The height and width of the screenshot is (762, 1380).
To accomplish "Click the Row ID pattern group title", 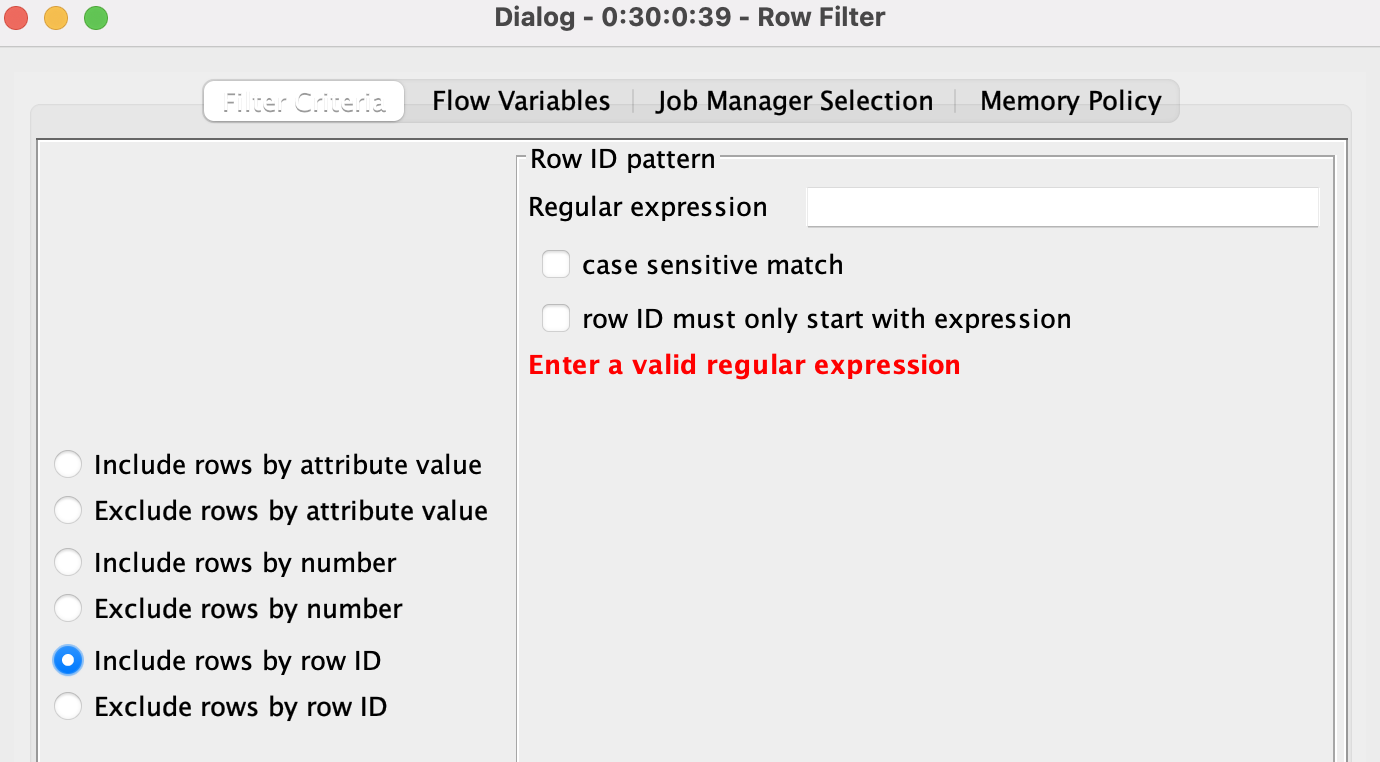I will [622, 159].
